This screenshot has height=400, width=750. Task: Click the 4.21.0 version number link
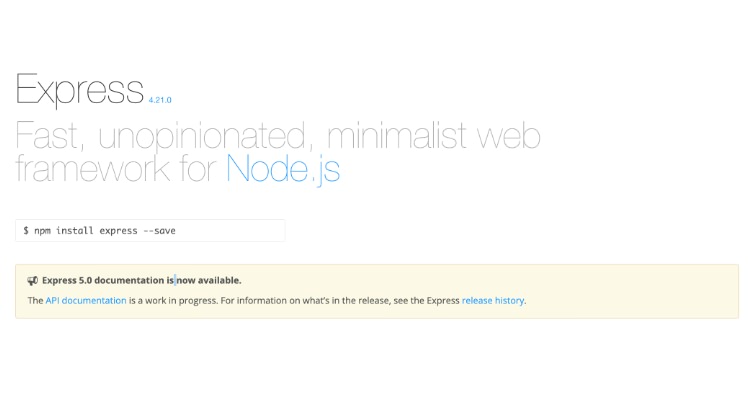click(x=161, y=100)
